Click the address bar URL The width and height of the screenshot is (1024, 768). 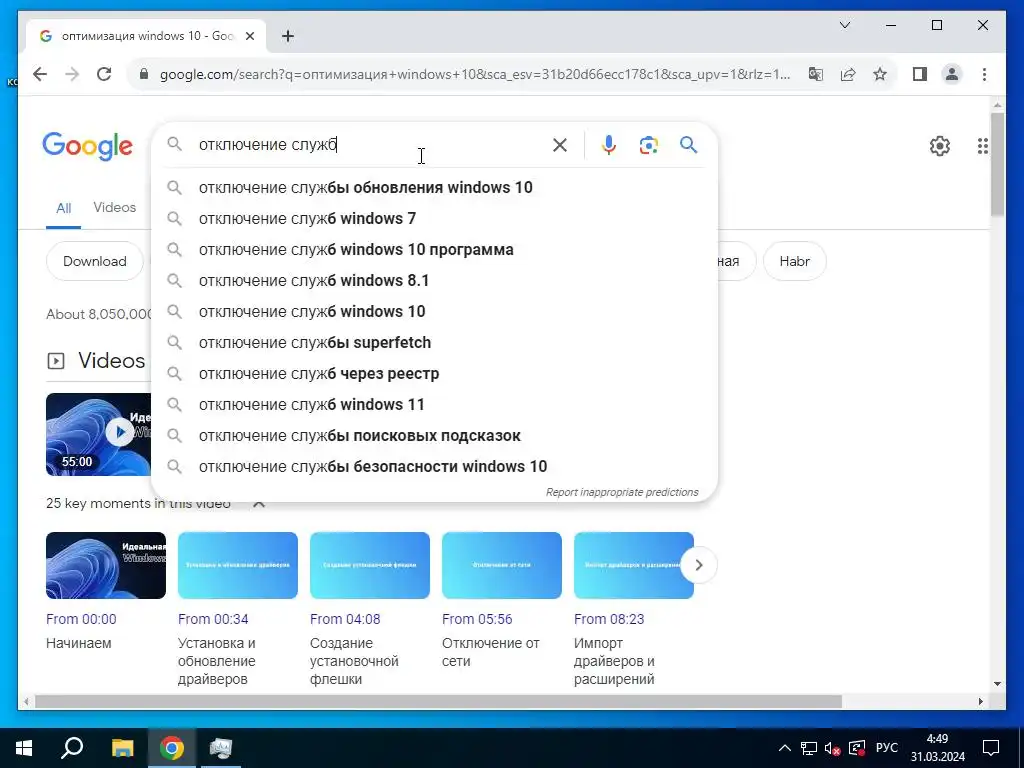[475, 74]
